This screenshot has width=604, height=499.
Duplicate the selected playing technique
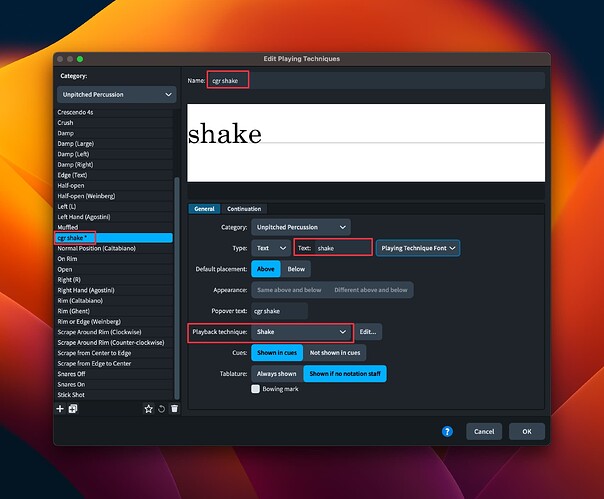(x=73, y=409)
